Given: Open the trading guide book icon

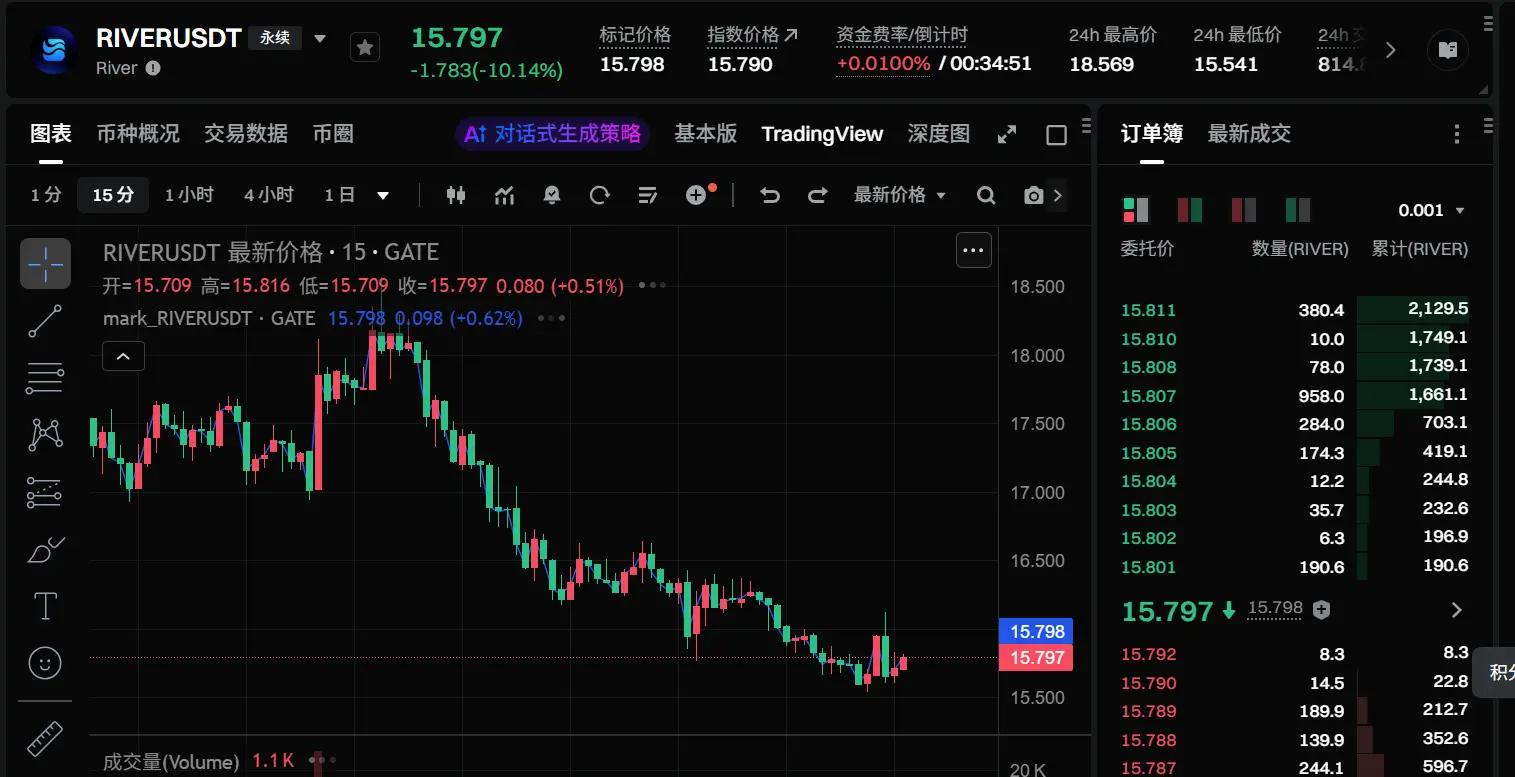Looking at the screenshot, I should click(1448, 49).
